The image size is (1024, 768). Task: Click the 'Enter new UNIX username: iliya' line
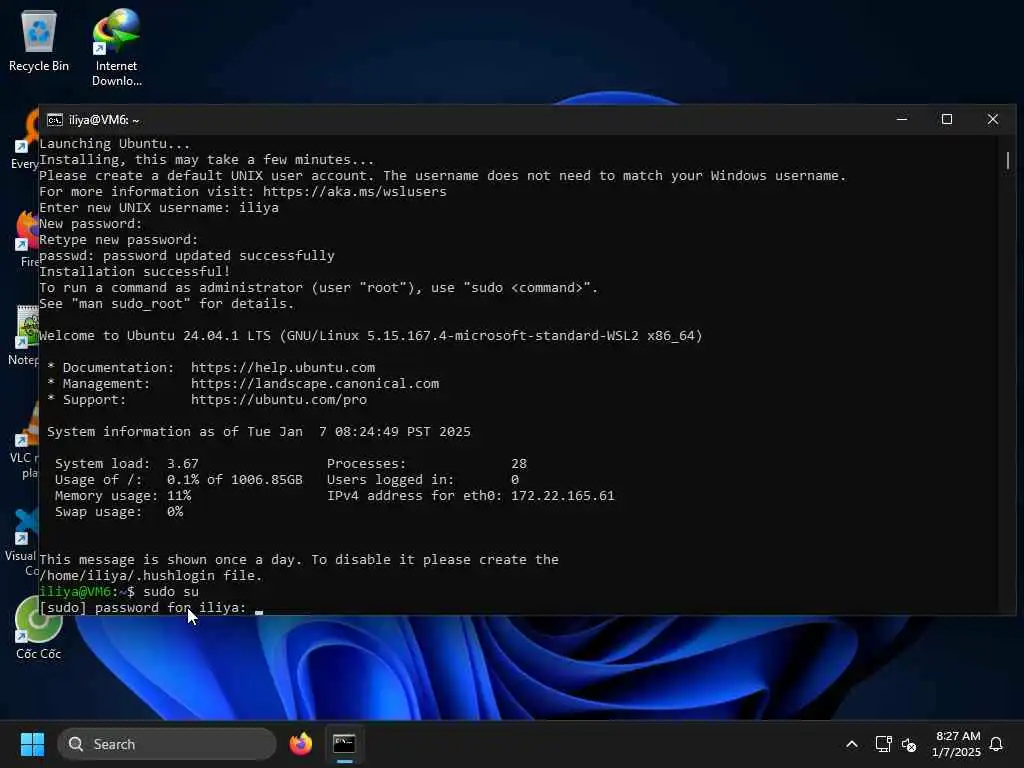(x=159, y=208)
